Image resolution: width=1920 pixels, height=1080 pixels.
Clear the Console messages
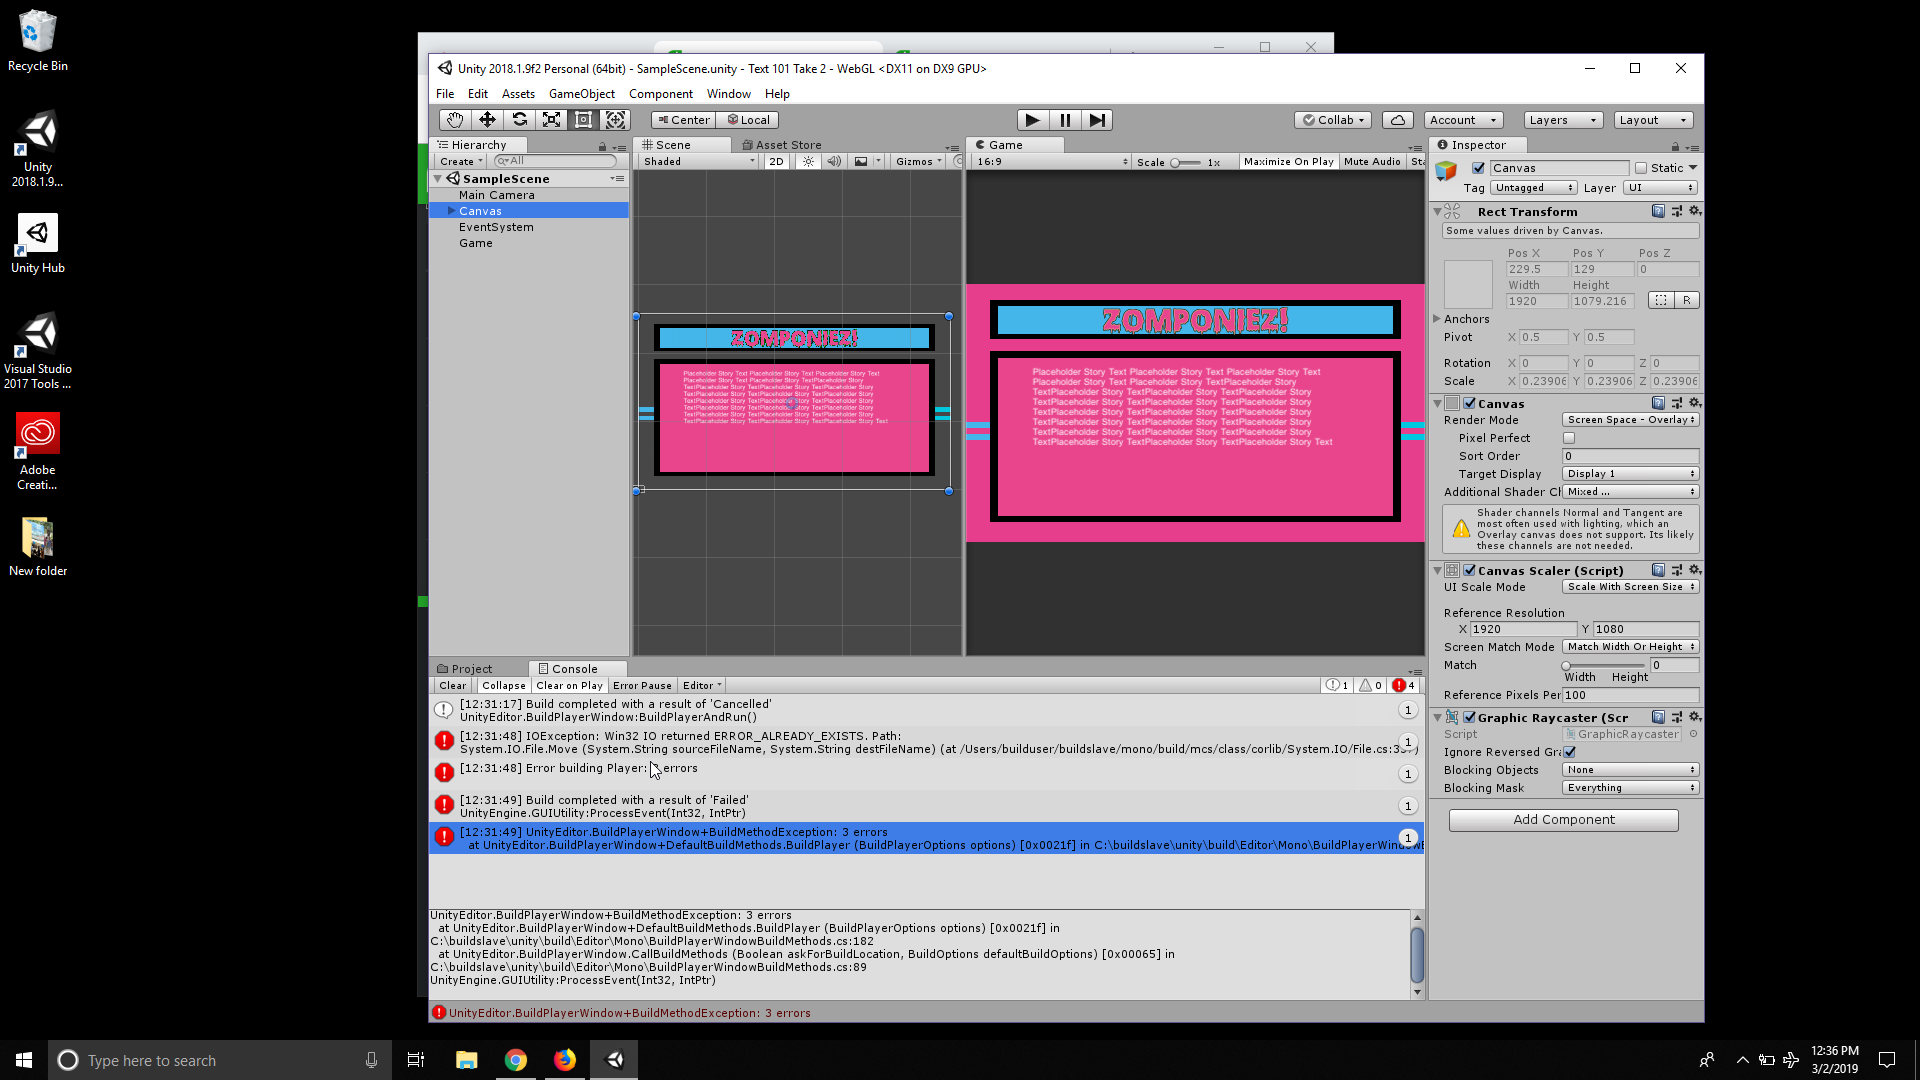[x=452, y=685]
